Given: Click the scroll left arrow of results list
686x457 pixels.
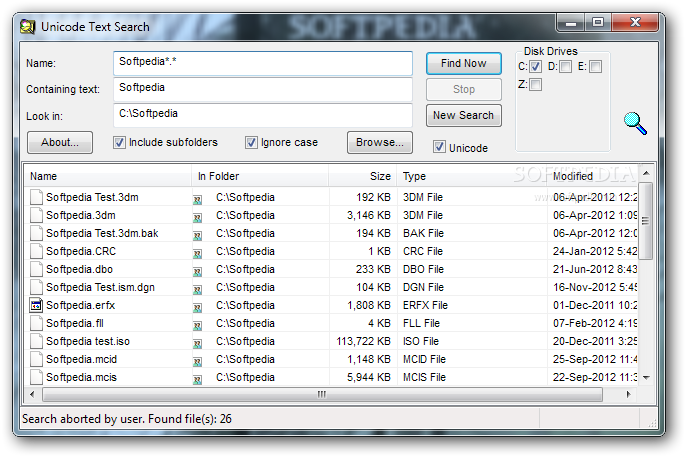Looking at the screenshot, I should click(32, 394).
